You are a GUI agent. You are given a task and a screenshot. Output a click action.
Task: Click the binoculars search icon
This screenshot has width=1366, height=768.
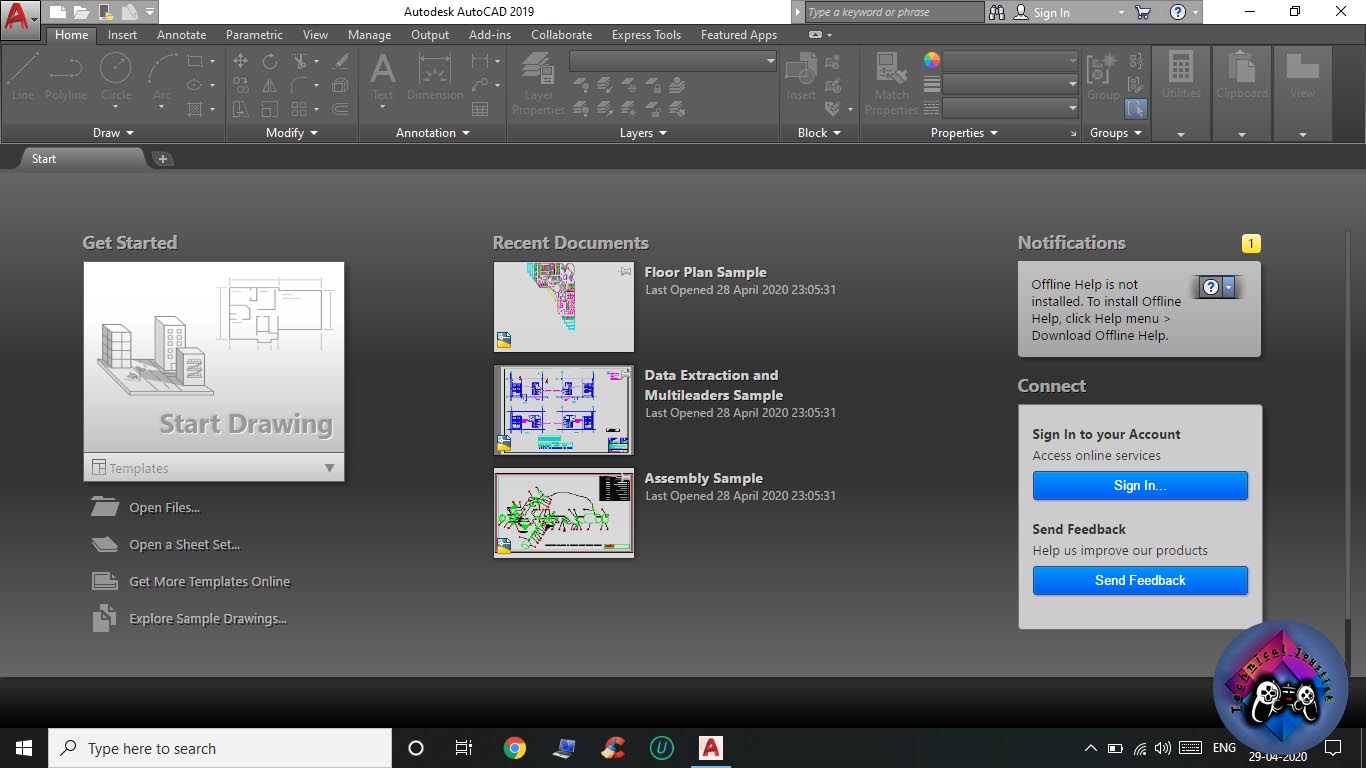(998, 12)
